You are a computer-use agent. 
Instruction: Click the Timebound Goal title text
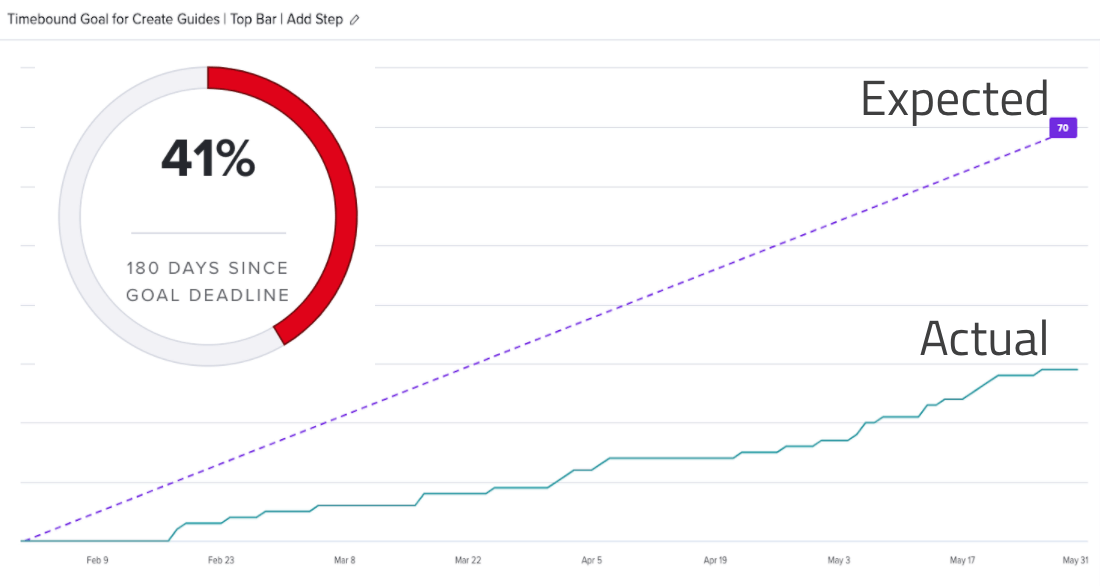coord(175,20)
